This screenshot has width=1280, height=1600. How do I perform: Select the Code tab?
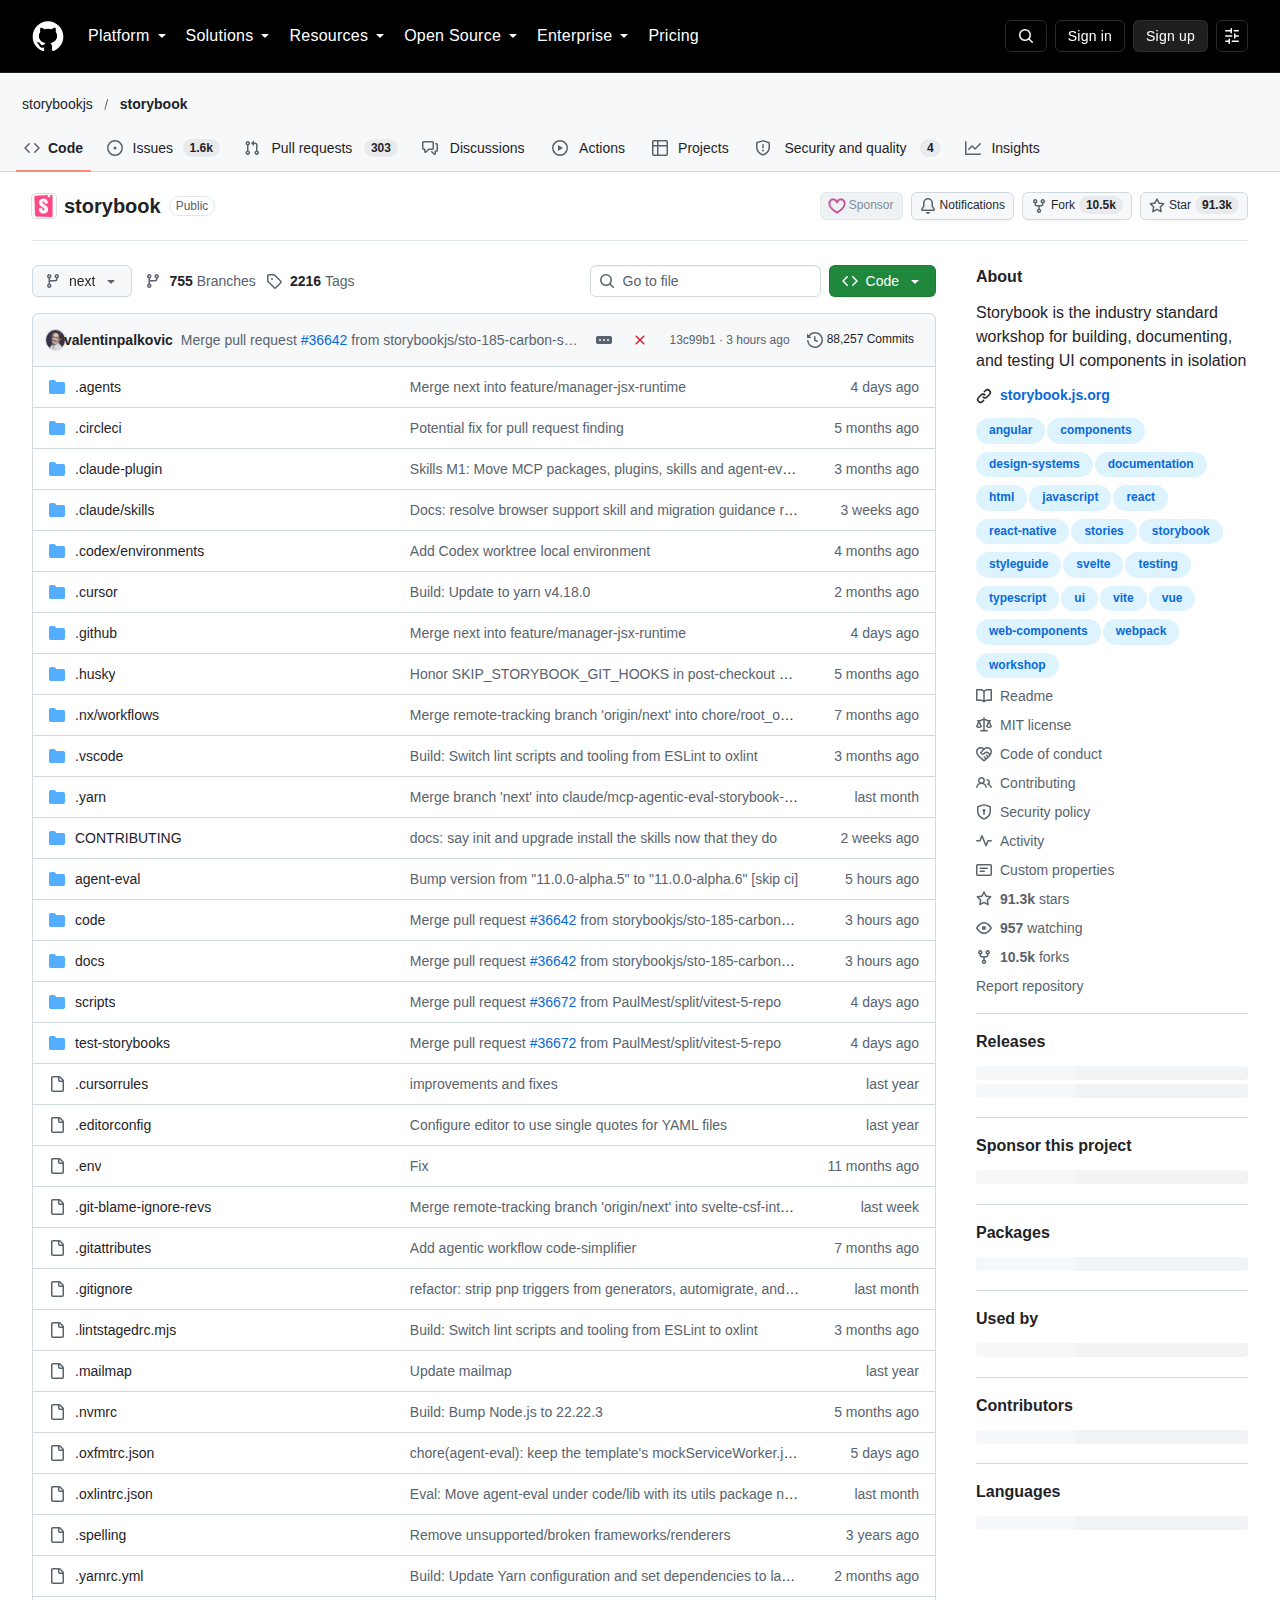pos(54,148)
